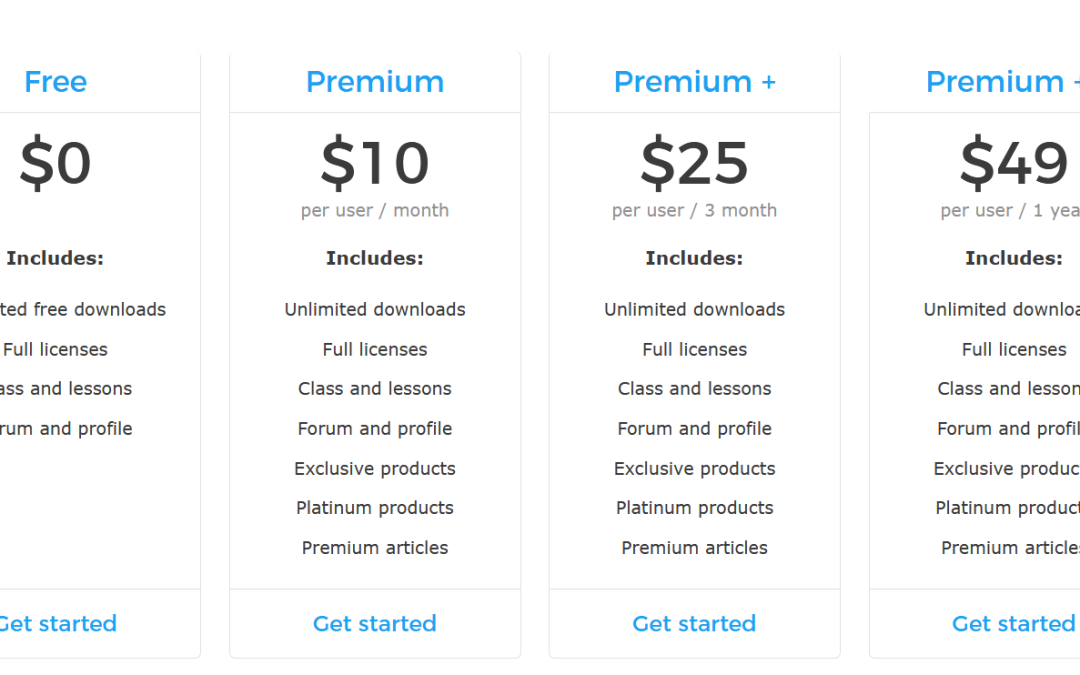Click Get started under the $49 plan
The height and width of the screenshot is (675, 1080).
(x=1013, y=623)
